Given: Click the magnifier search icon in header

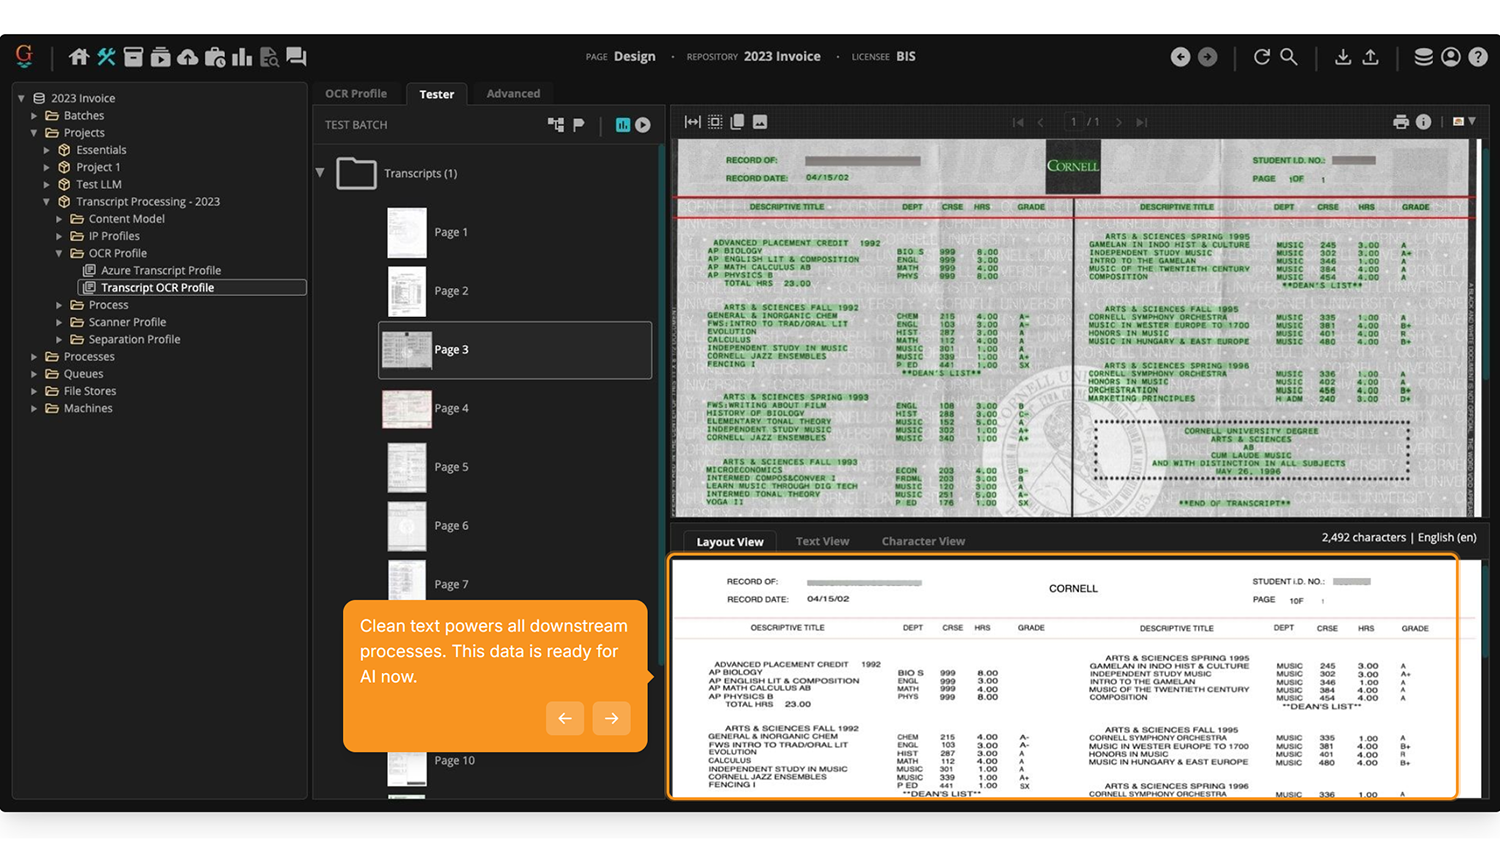Looking at the screenshot, I should pos(1289,57).
